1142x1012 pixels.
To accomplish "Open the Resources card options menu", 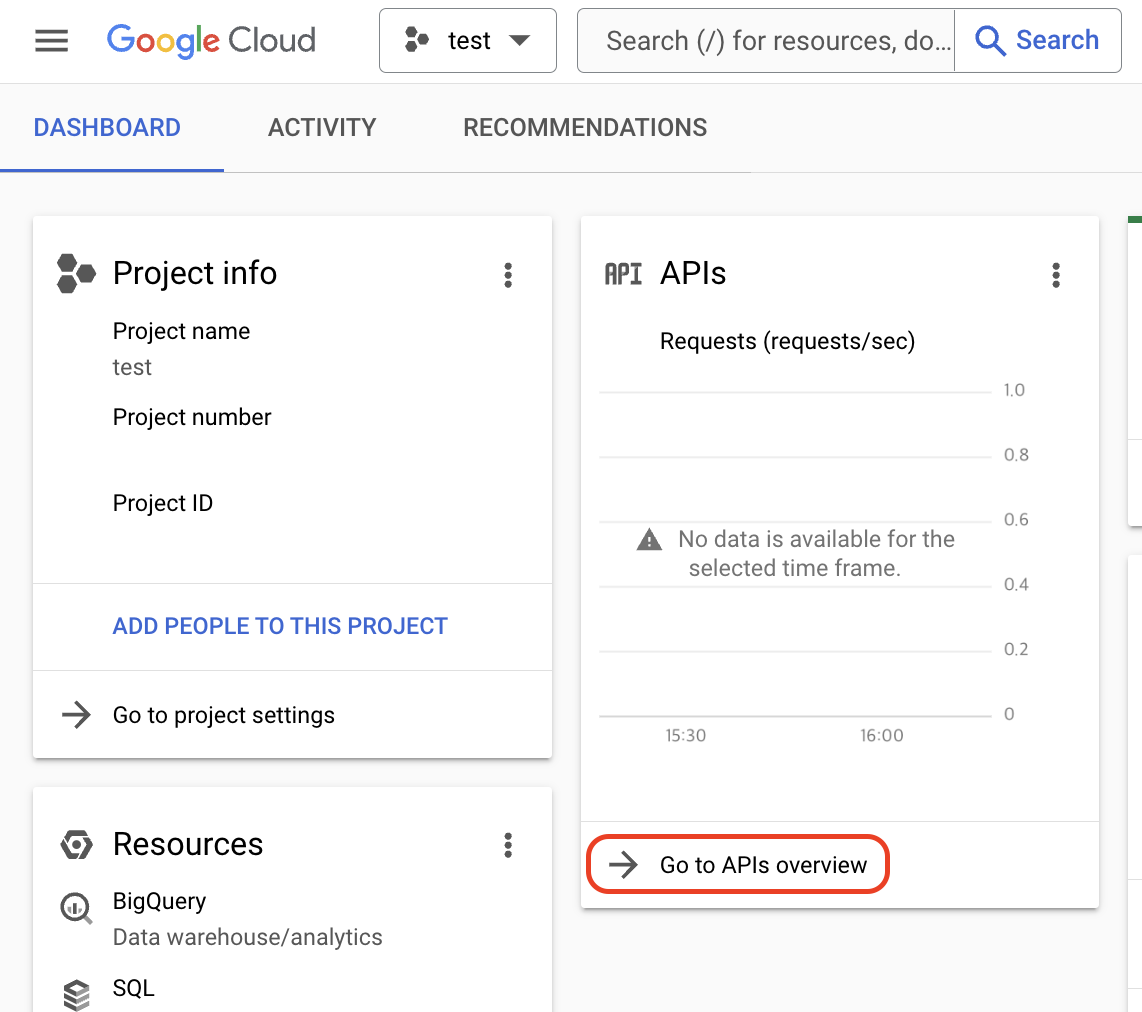I will [508, 845].
